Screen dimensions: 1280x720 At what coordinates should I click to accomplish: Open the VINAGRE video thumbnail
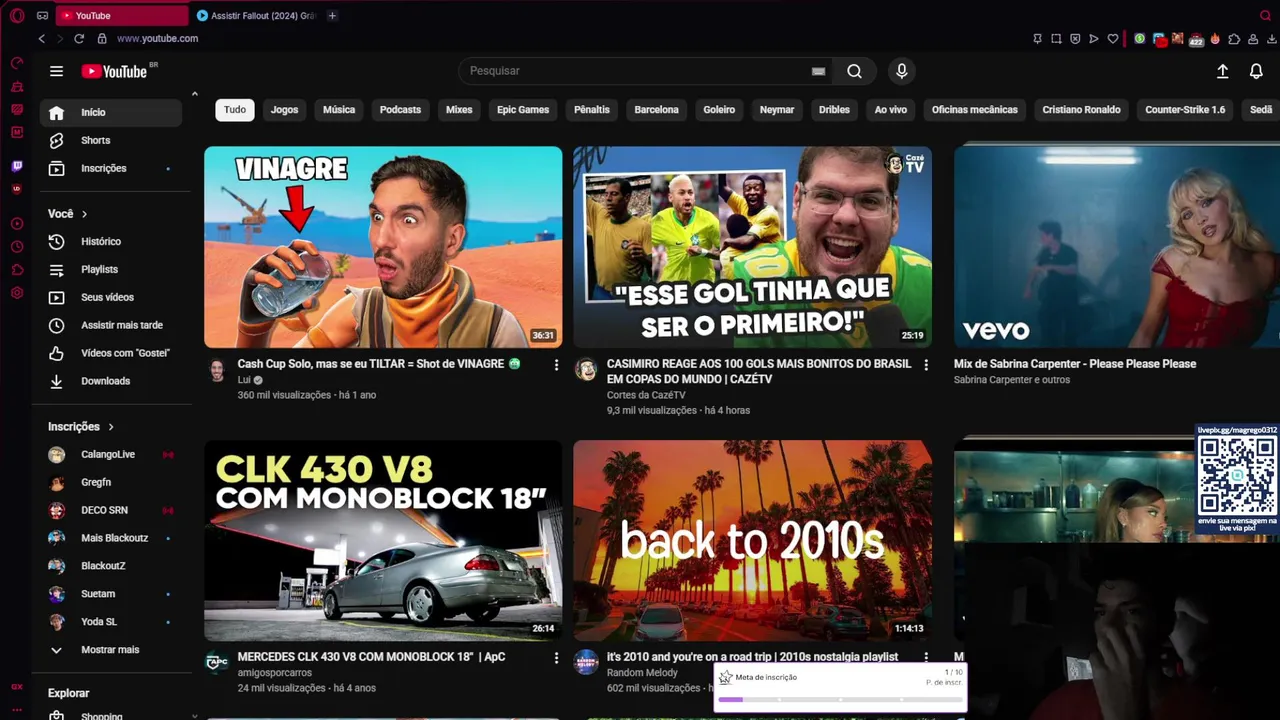[x=383, y=247]
